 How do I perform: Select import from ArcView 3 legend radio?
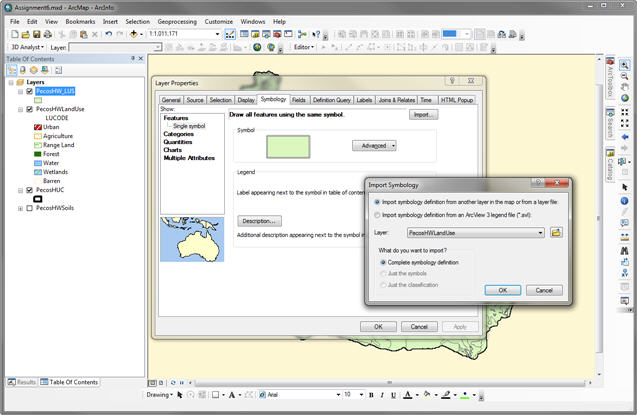pyautogui.click(x=377, y=215)
